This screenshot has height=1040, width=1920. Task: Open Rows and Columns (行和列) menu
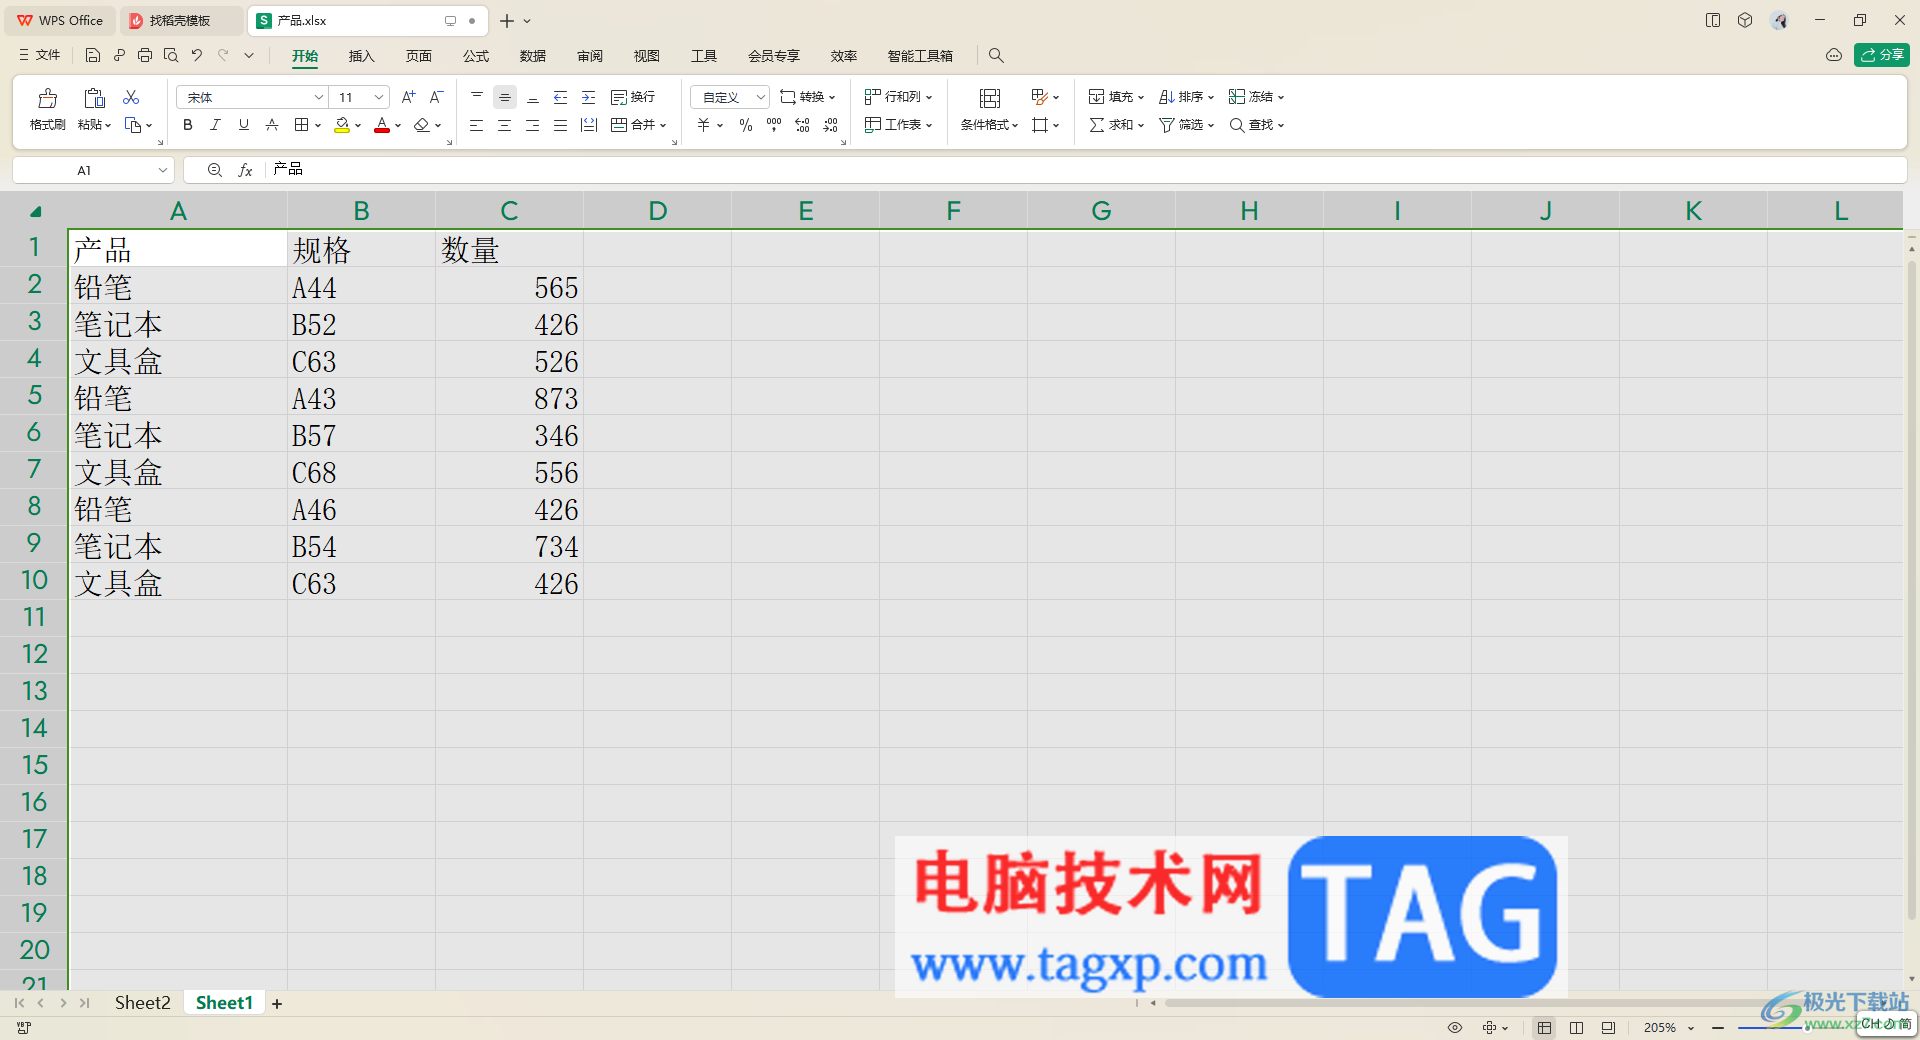[x=898, y=97]
